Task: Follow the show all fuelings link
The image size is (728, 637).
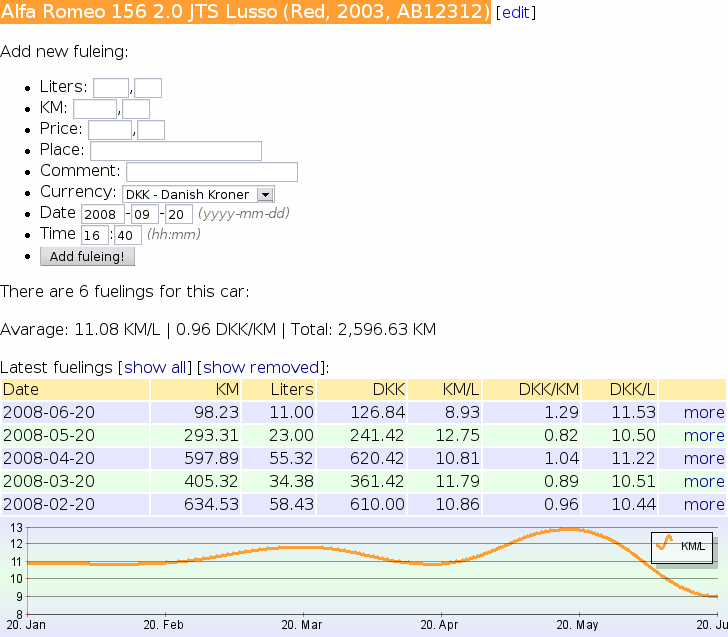Action: click(155, 367)
